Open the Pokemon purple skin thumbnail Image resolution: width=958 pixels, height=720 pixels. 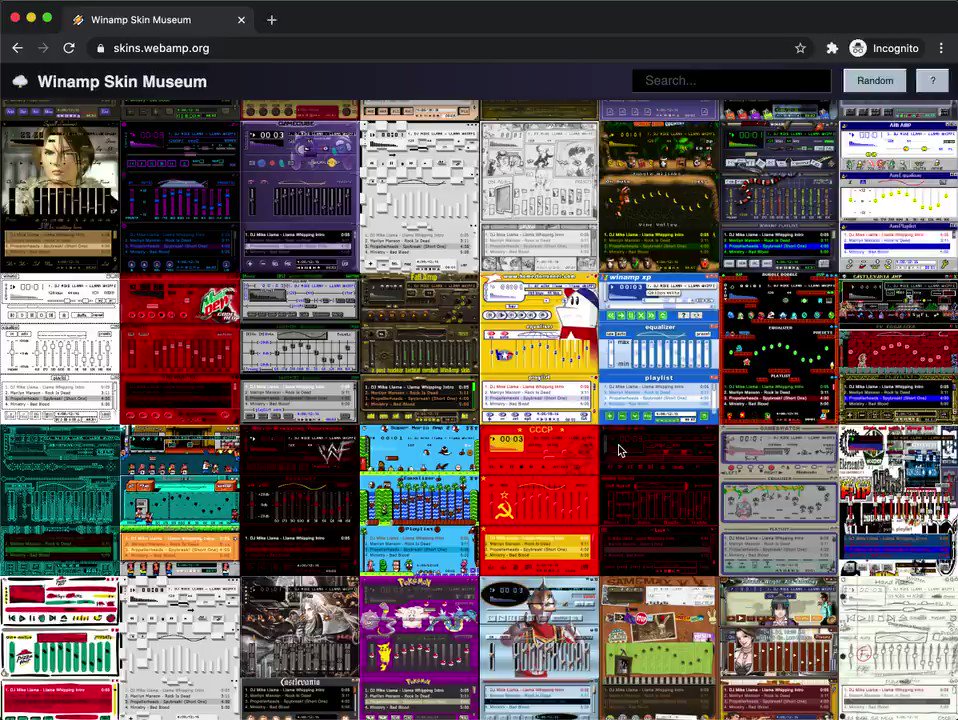[x=419, y=648]
